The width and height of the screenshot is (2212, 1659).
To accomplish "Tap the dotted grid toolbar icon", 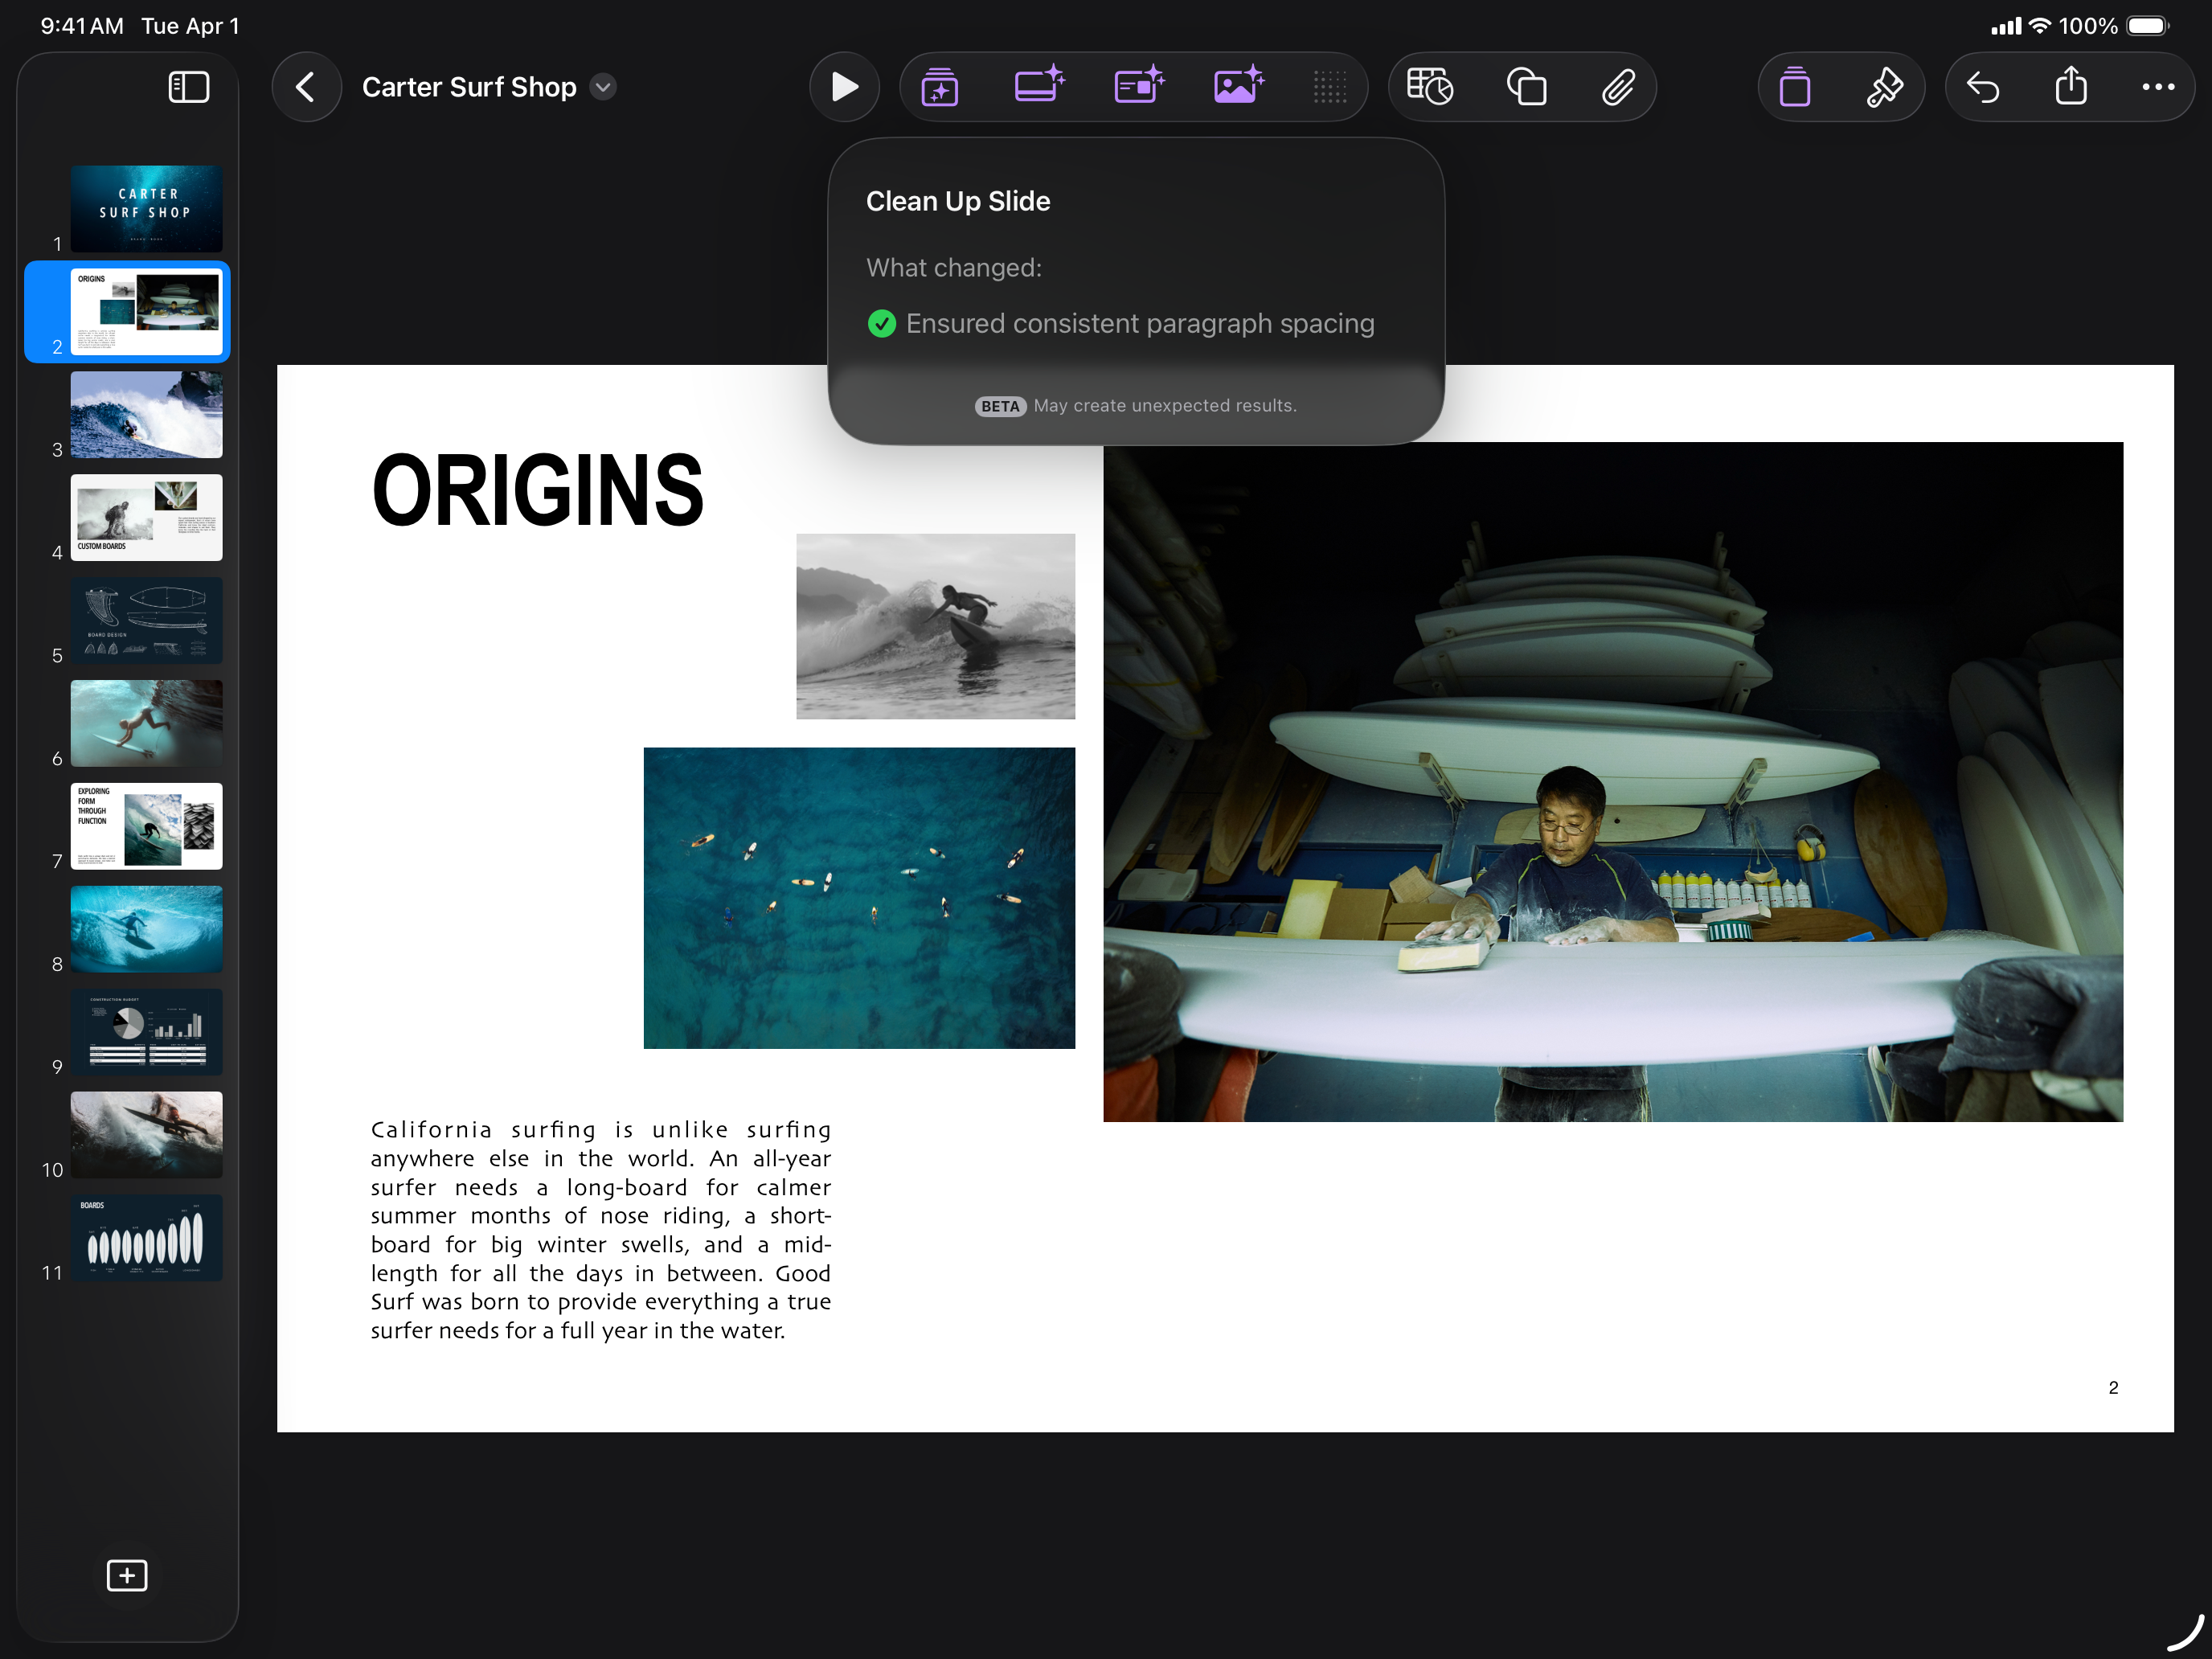I will coord(1329,87).
